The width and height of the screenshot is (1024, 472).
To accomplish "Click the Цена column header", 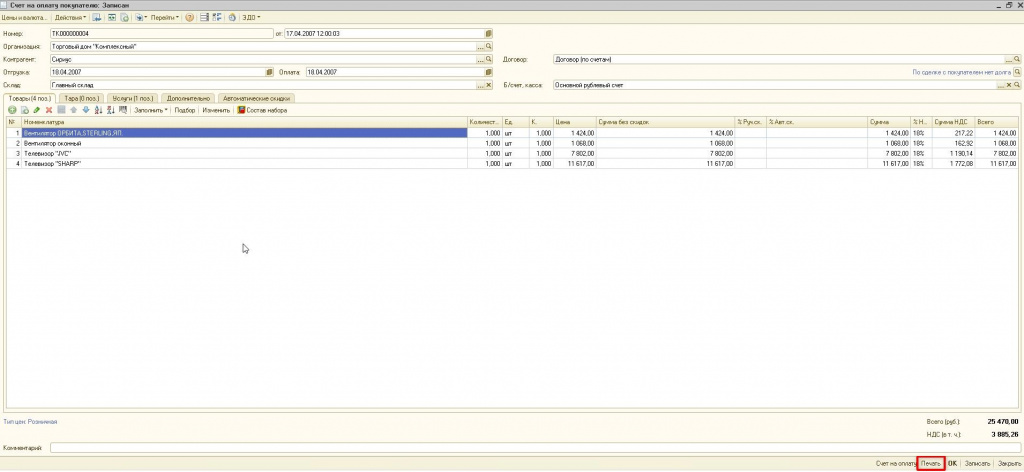I will pyautogui.click(x=574, y=122).
